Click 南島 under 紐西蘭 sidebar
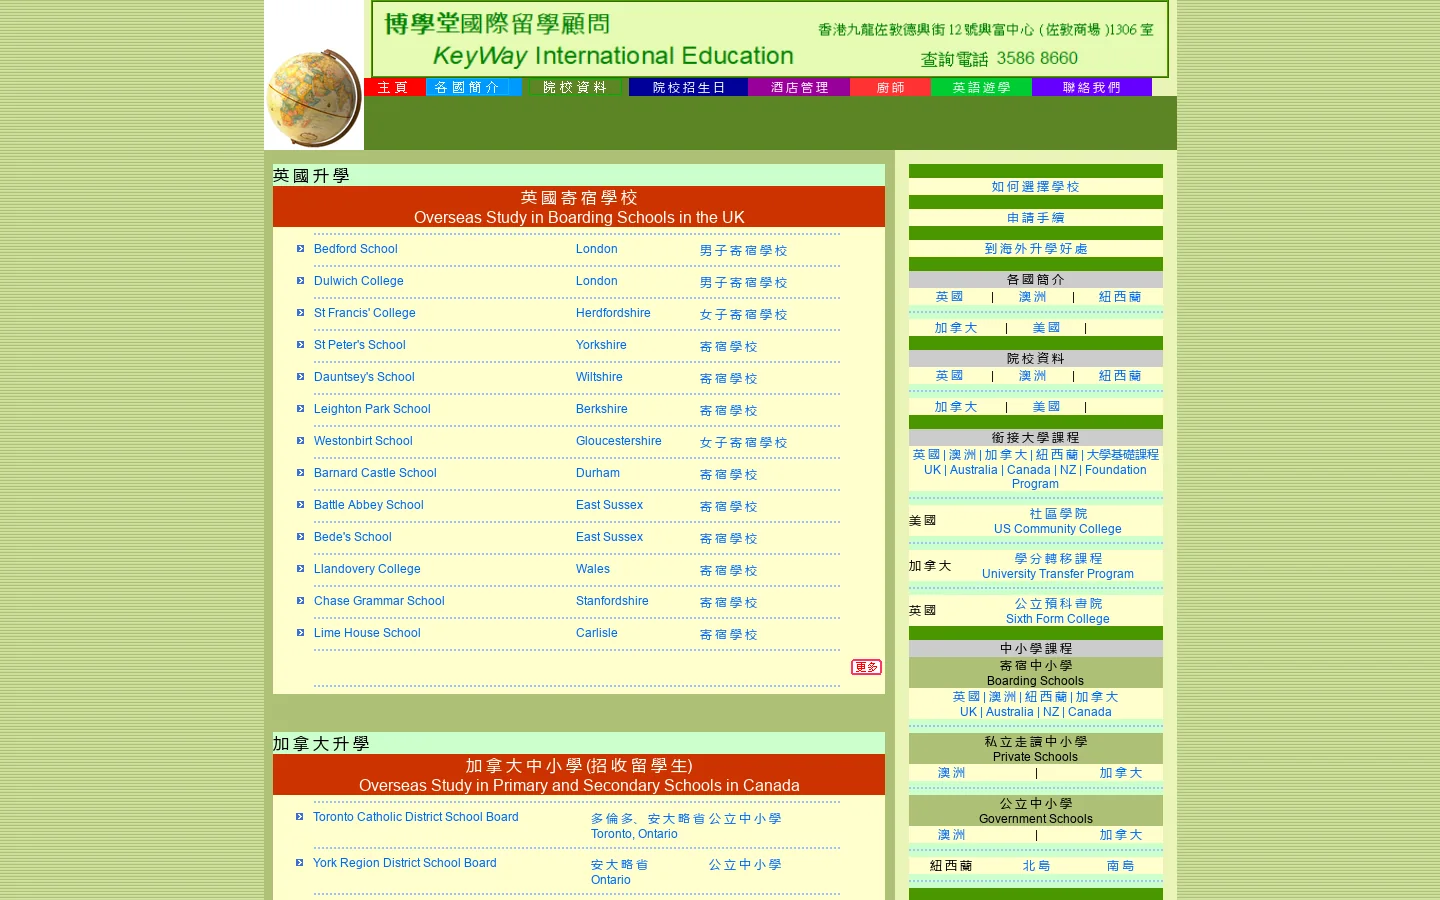The width and height of the screenshot is (1440, 900). (x=1120, y=866)
